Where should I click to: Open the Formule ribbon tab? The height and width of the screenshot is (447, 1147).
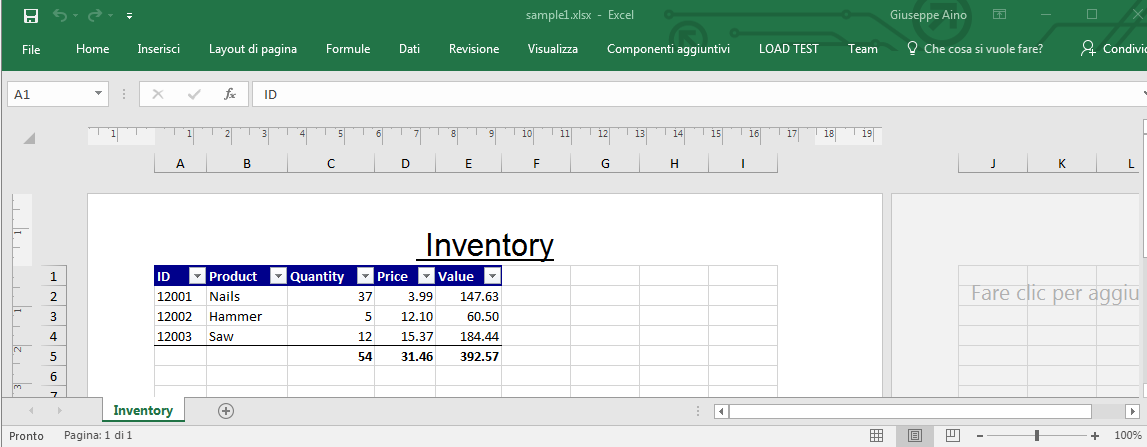click(348, 49)
